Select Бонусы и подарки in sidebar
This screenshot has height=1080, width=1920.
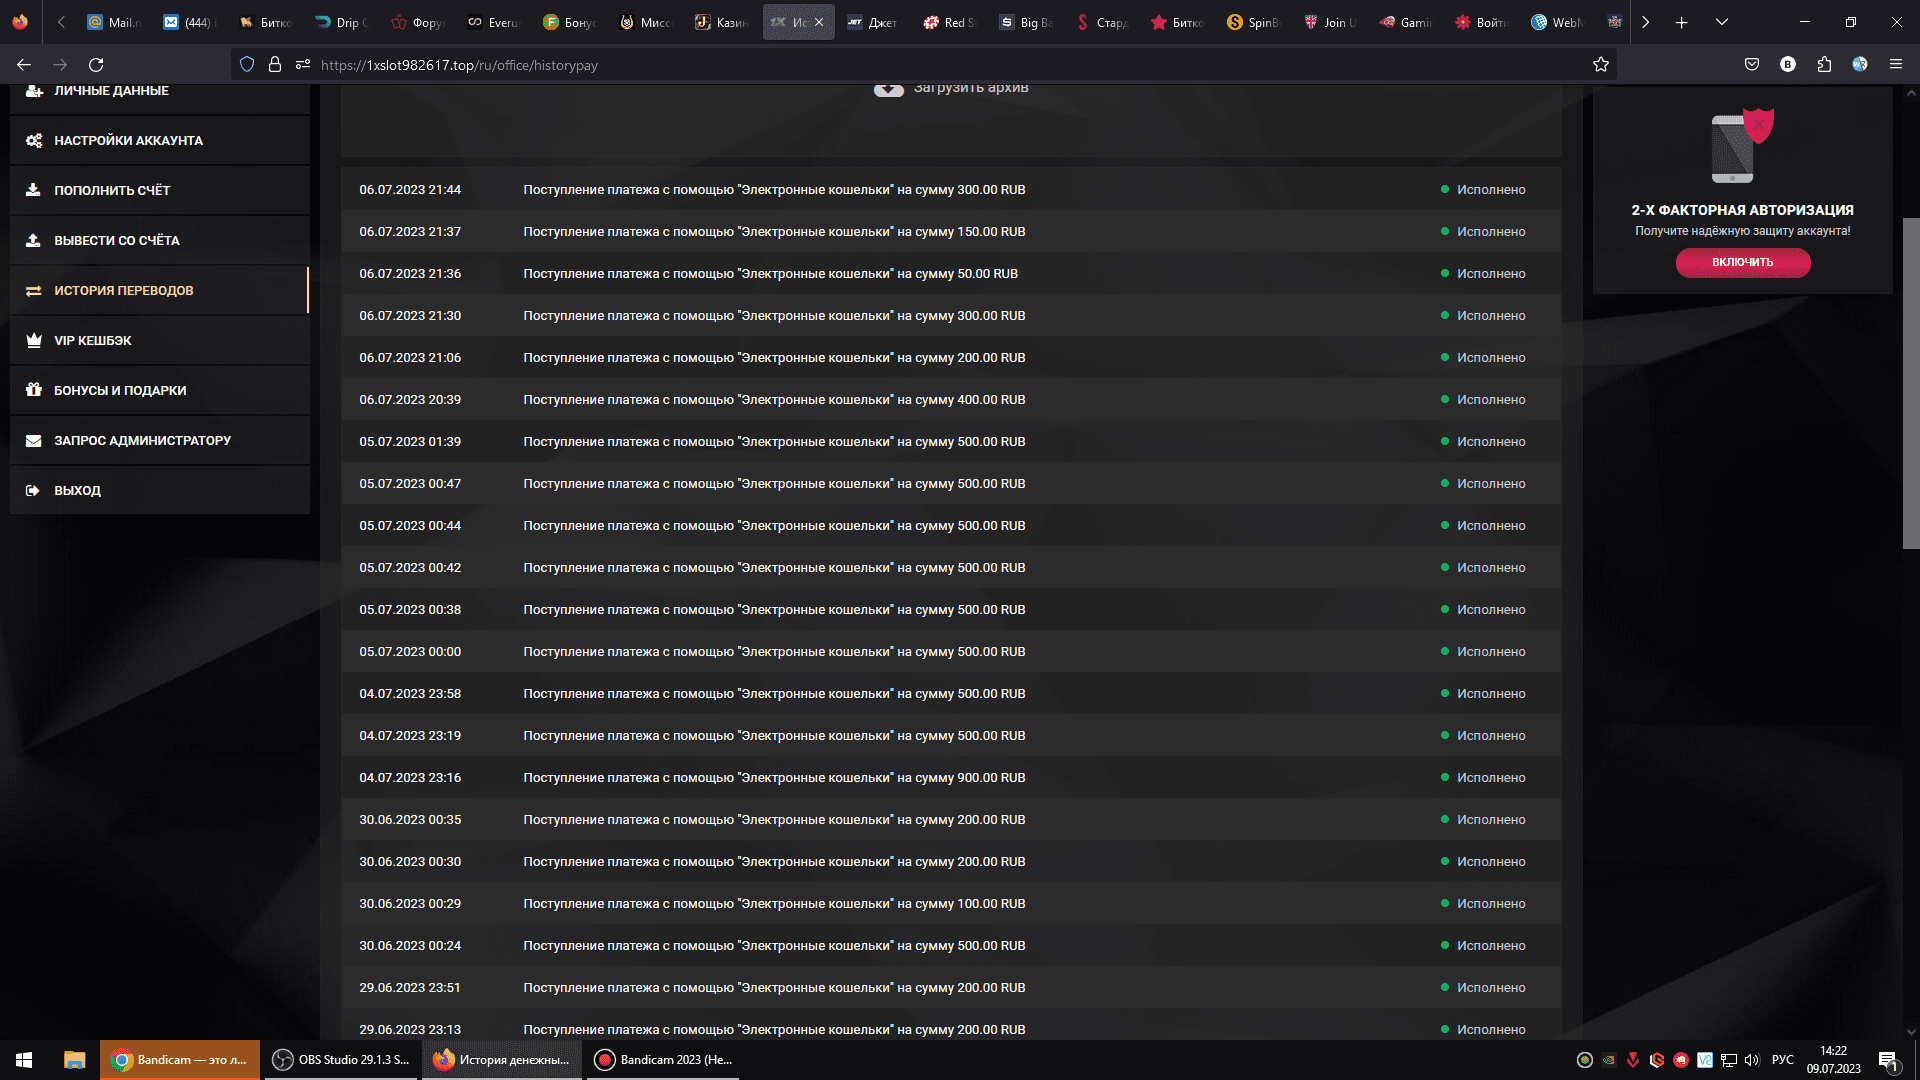point(120,391)
